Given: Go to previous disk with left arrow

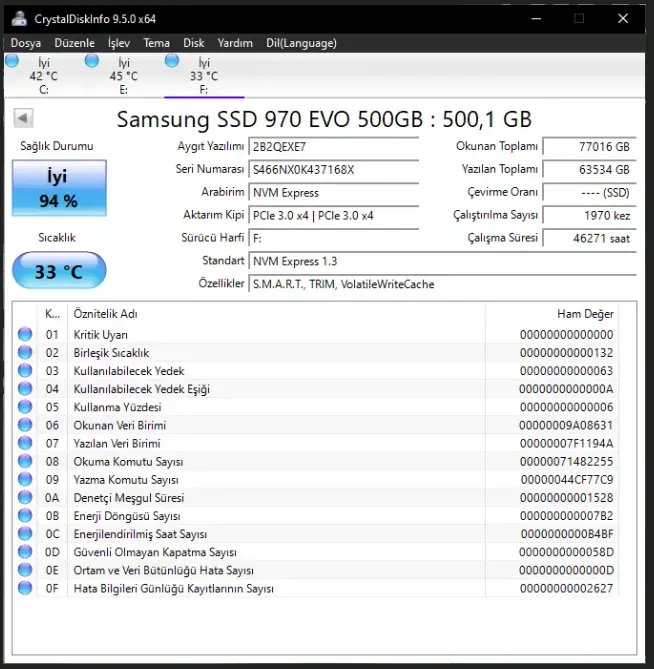Looking at the screenshot, I should coord(23,118).
